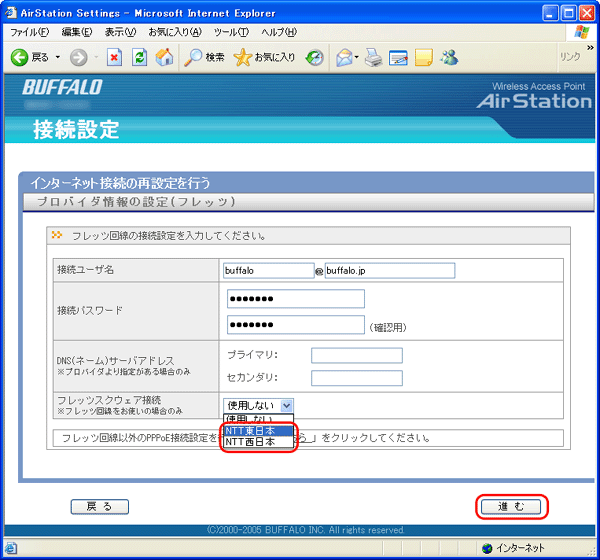Viewport: 600px width, 560px height.
Task: Click the first 接続パスワード field
Action: pos(296,299)
